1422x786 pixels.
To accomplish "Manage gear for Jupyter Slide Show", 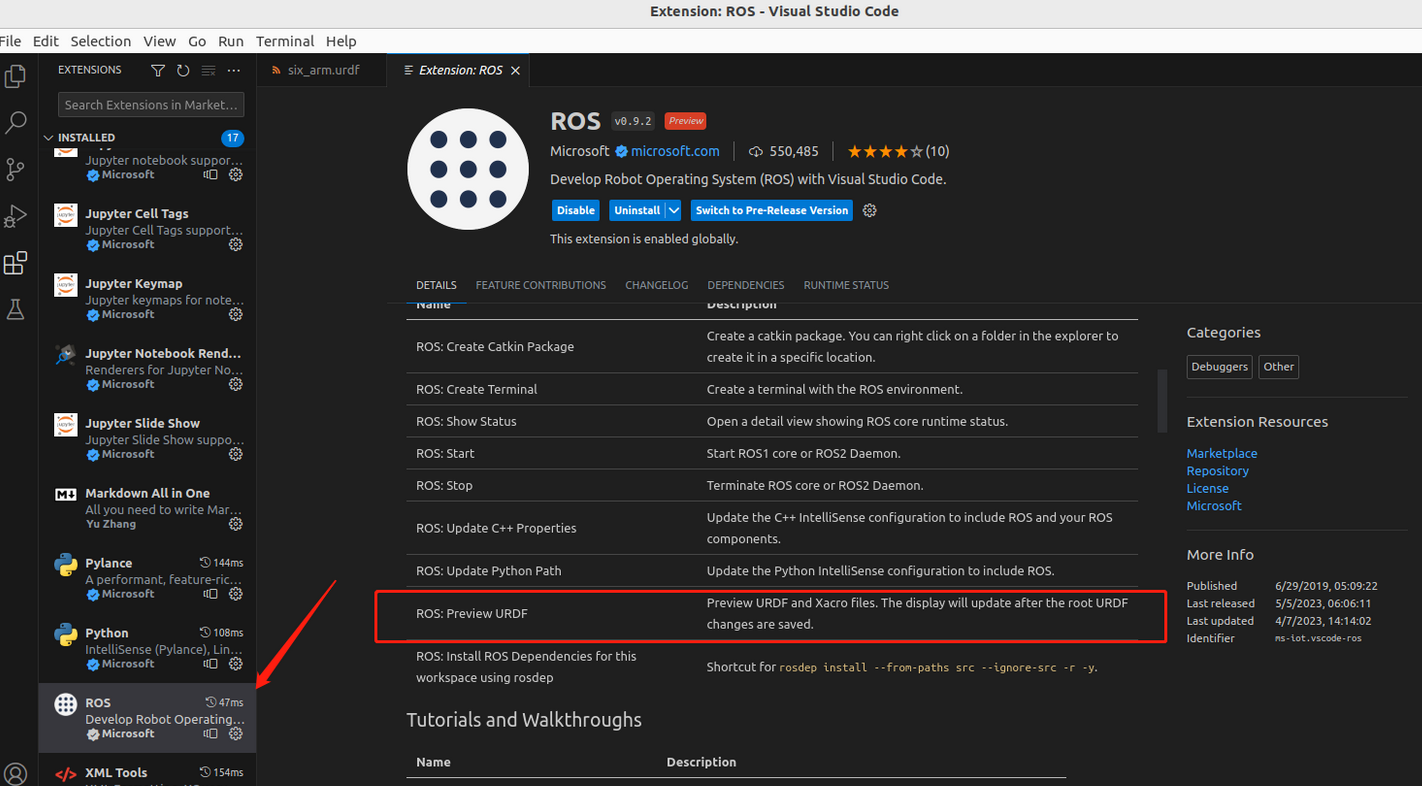I will pyautogui.click(x=236, y=454).
